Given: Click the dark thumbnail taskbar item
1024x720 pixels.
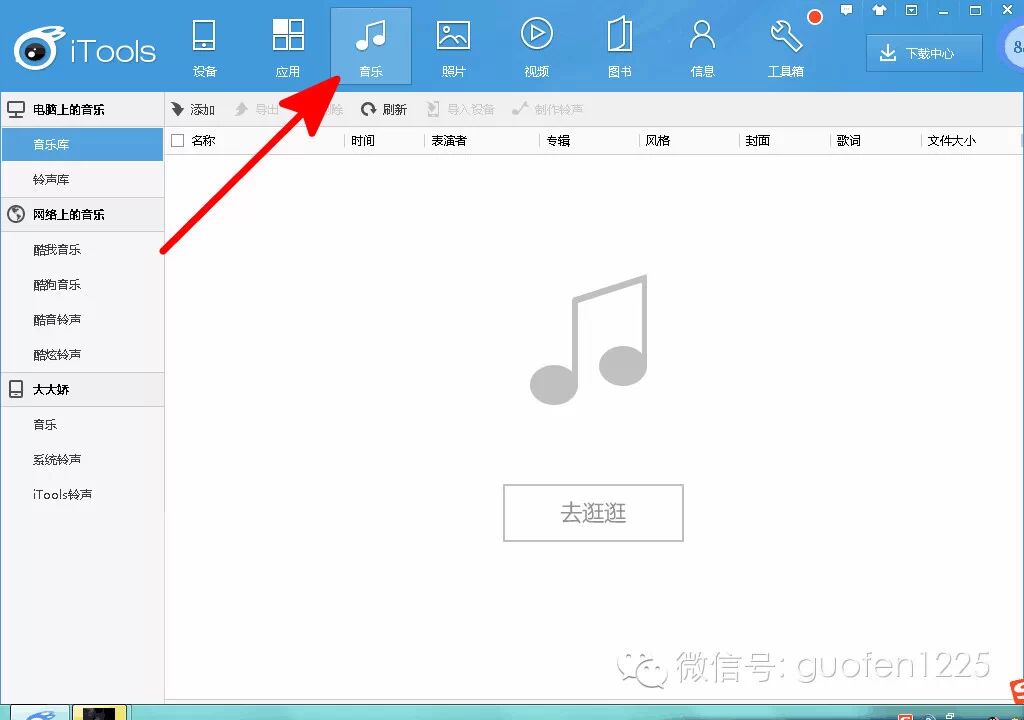Looking at the screenshot, I should tap(99, 712).
